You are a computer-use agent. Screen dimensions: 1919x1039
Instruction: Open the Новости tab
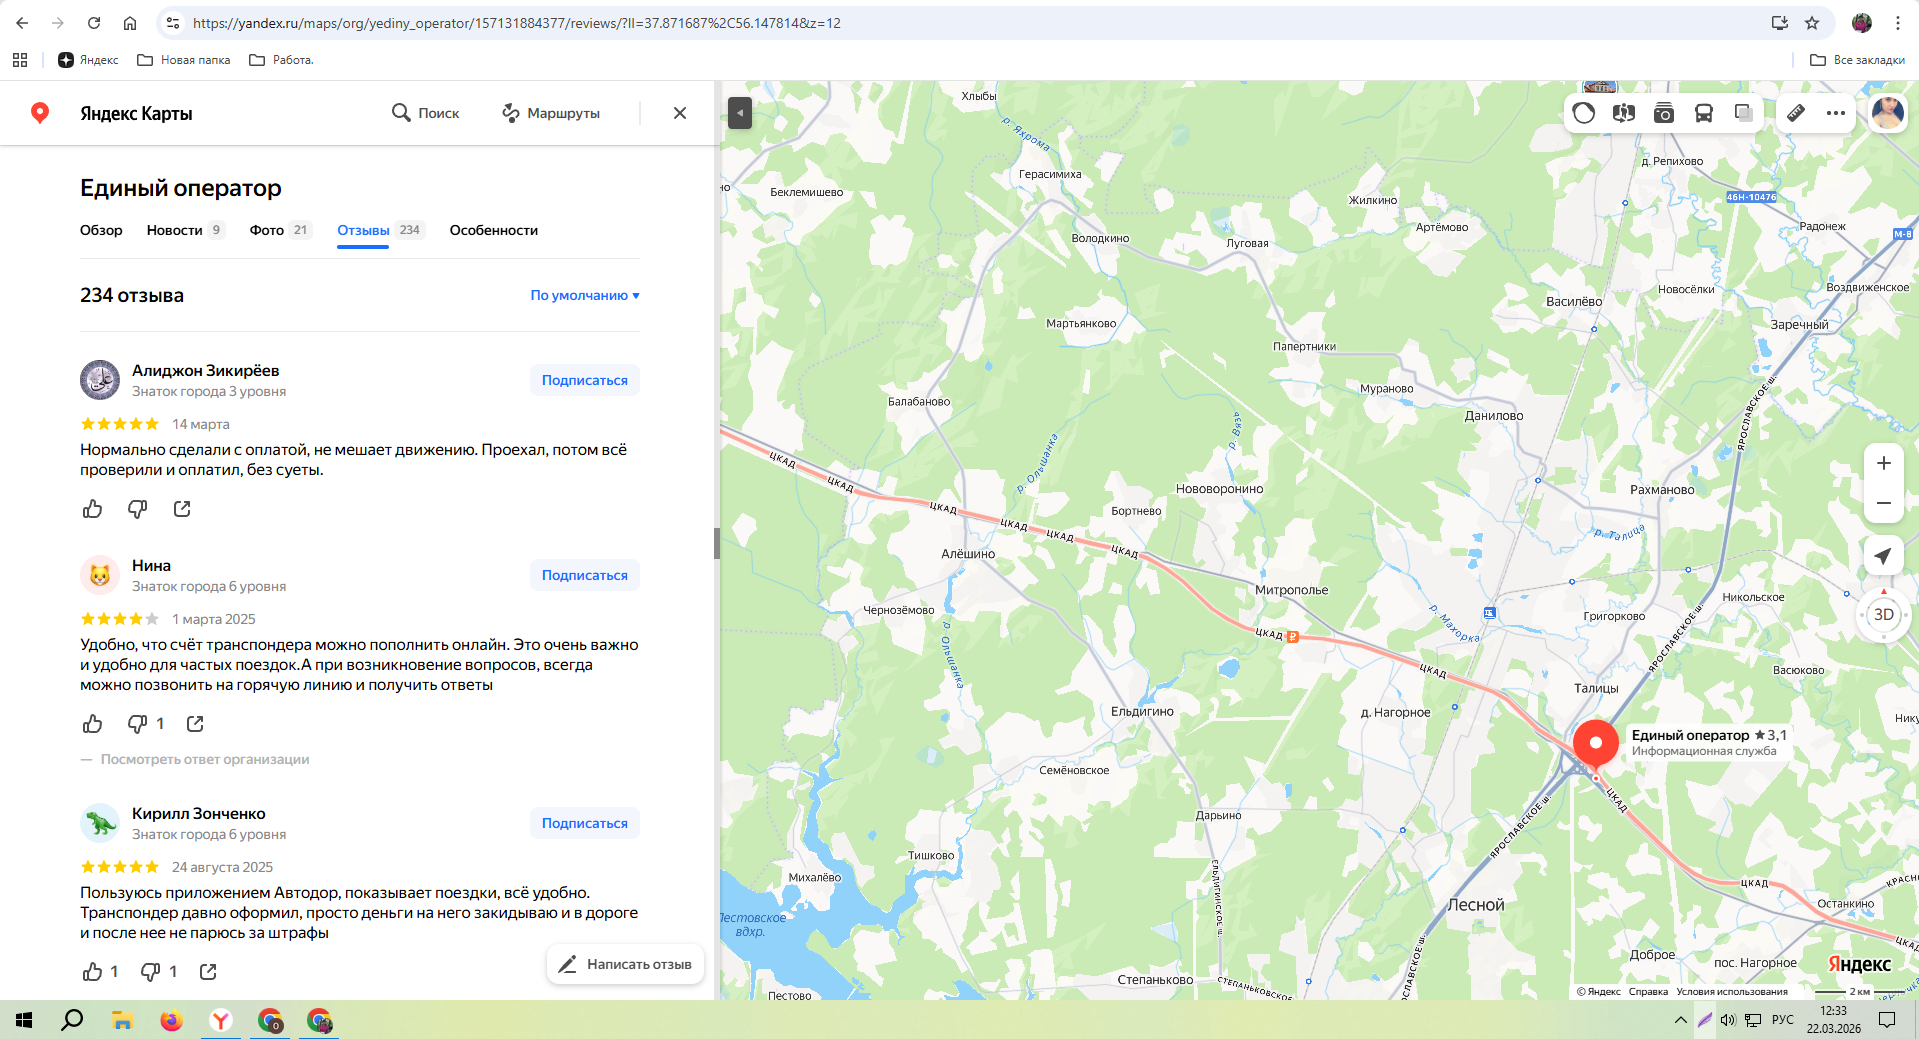pyautogui.click(x=186, y=230)
